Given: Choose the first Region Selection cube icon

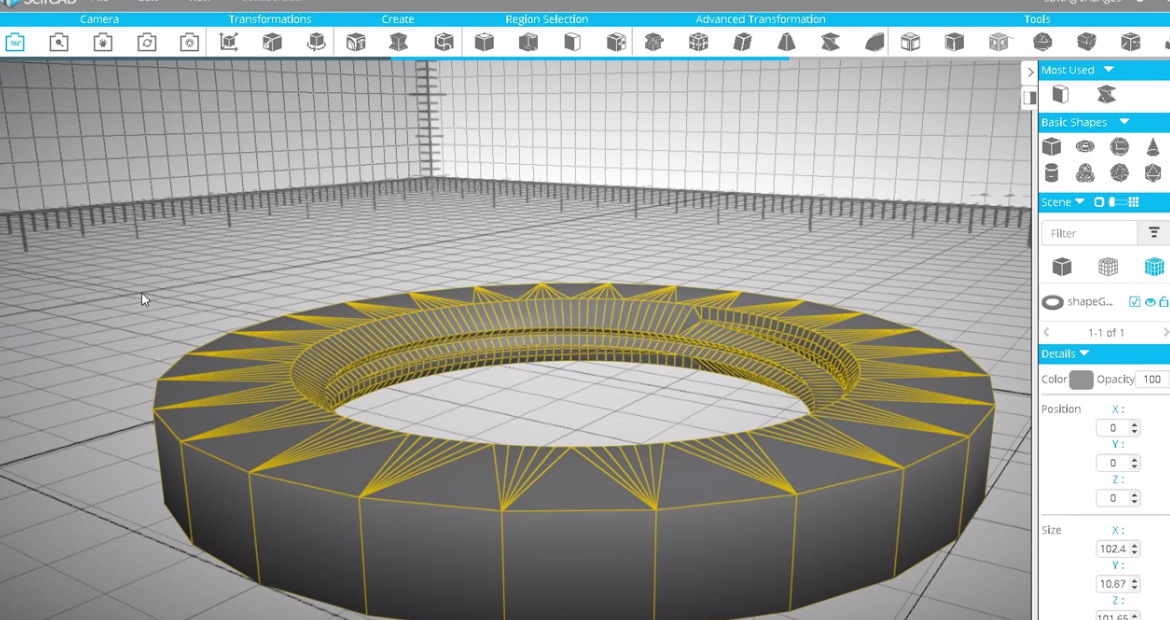Looking at the screenshot, I should coord(484,43).
